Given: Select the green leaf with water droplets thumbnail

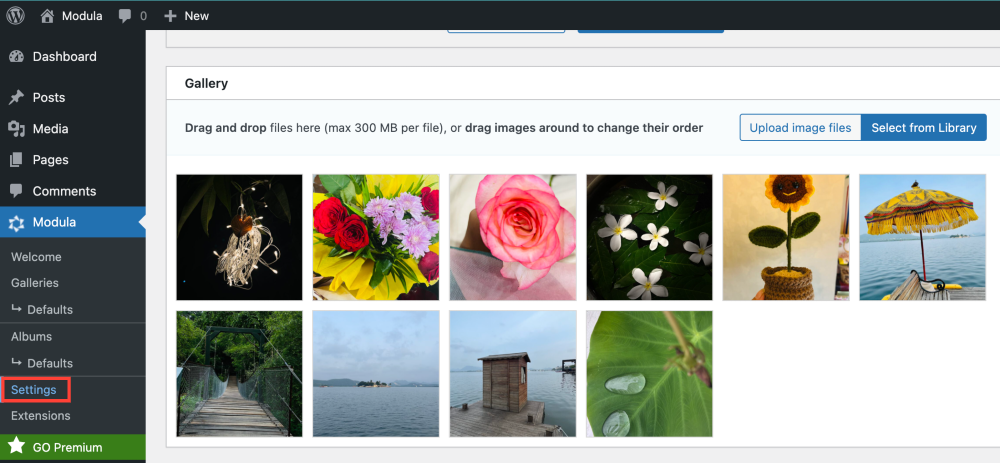Looking at the screenshot, I should pos(649,373).
